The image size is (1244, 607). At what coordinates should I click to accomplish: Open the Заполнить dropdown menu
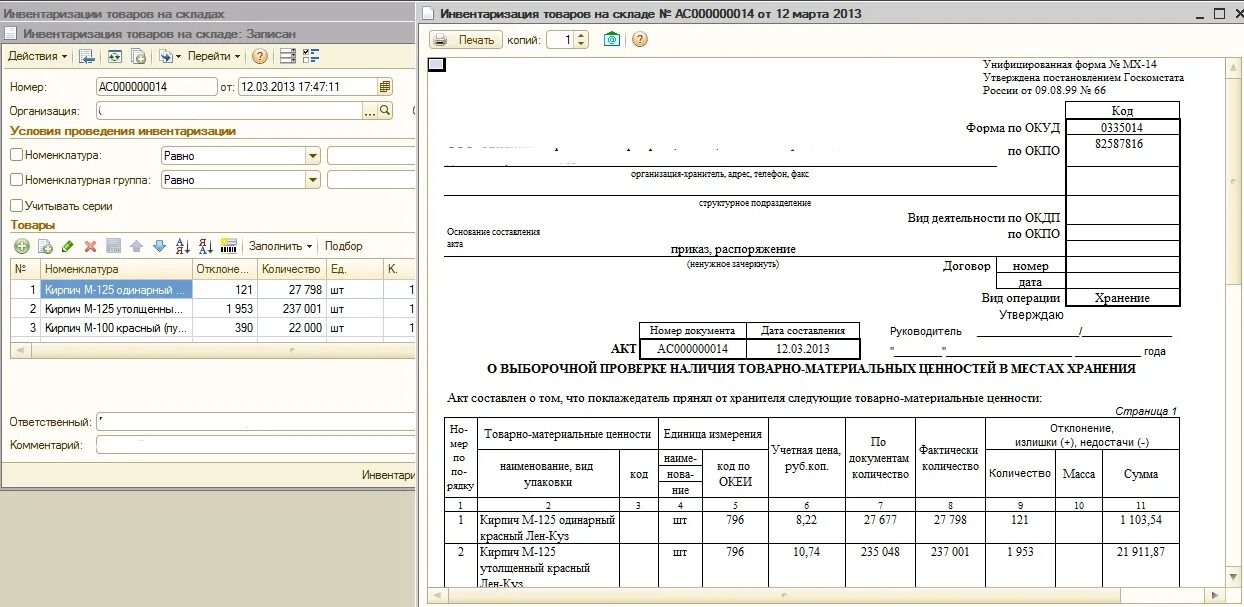coord(280,246)
